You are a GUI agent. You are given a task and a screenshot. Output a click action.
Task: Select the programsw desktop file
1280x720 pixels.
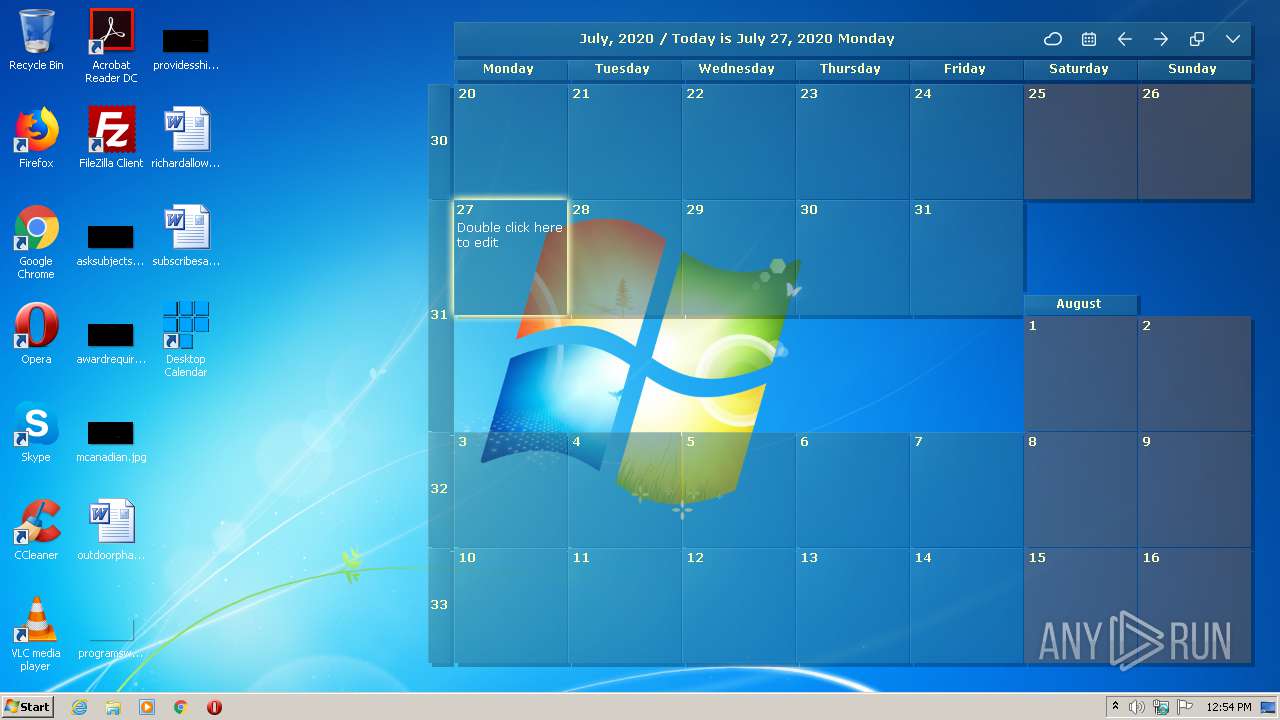point(111,638)
